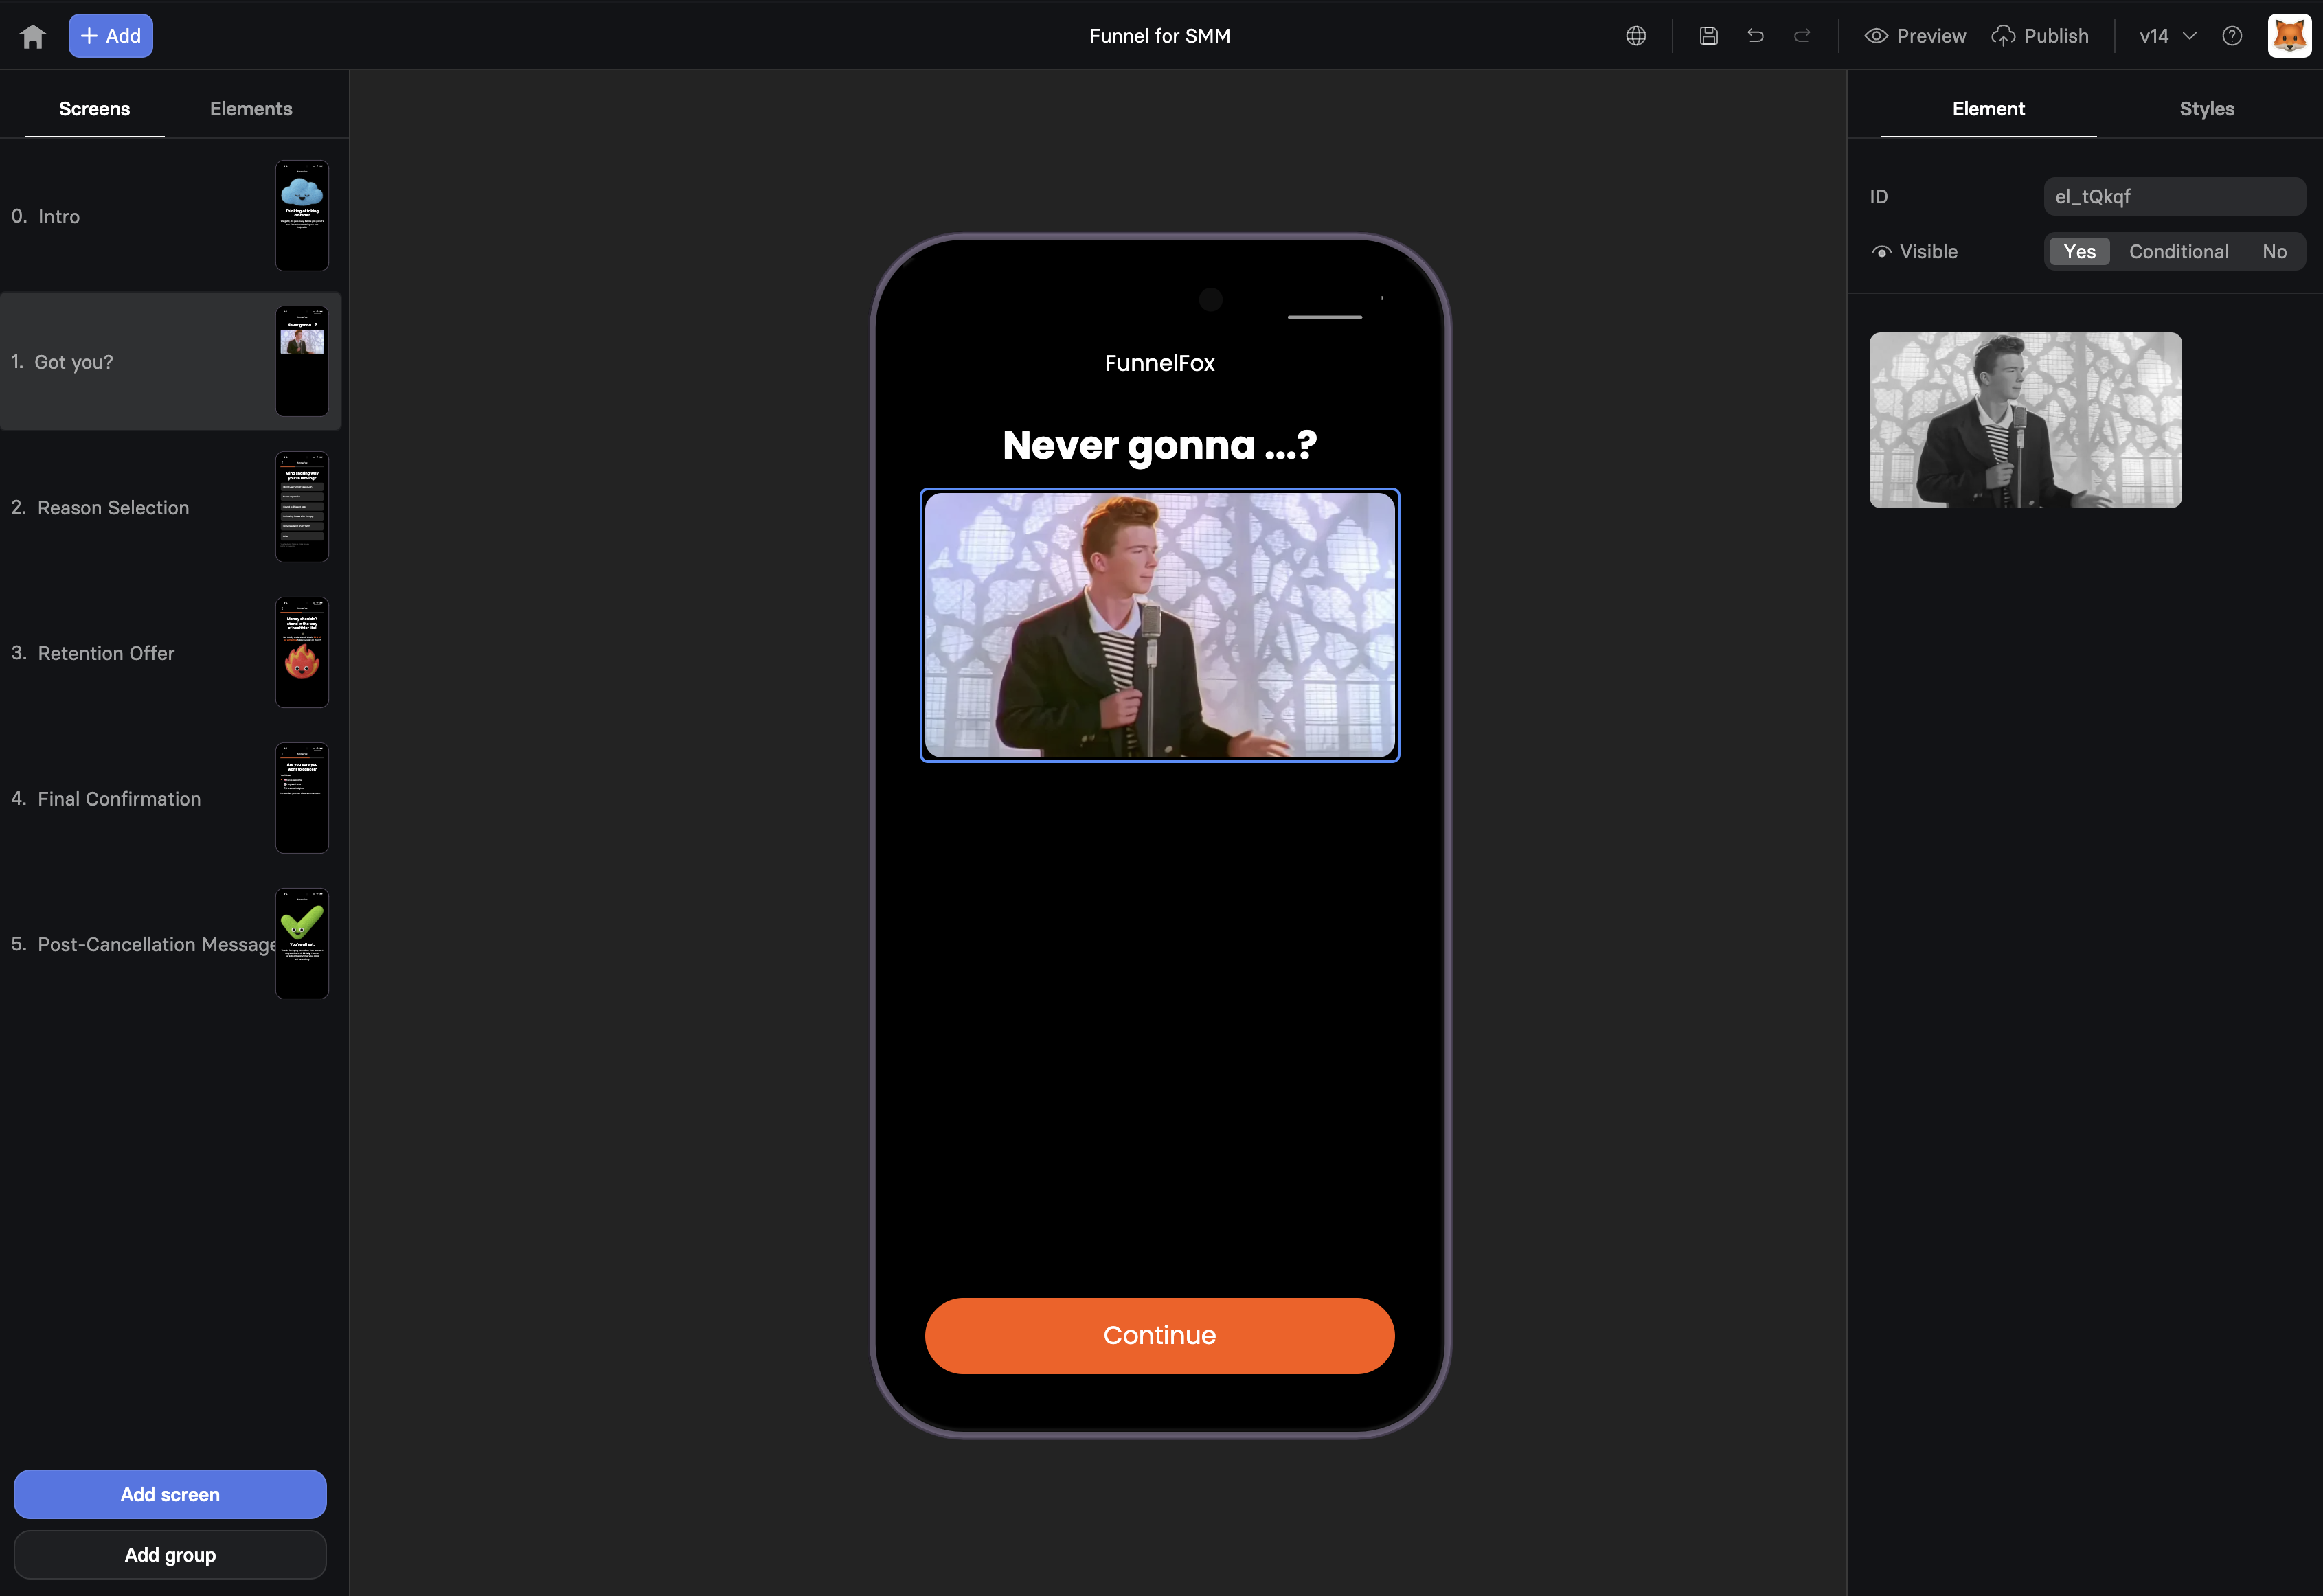Switch to the Styles tab
Image resolution: width=2323 pixels, height=1596 pixels.
tap(2206, 109)
